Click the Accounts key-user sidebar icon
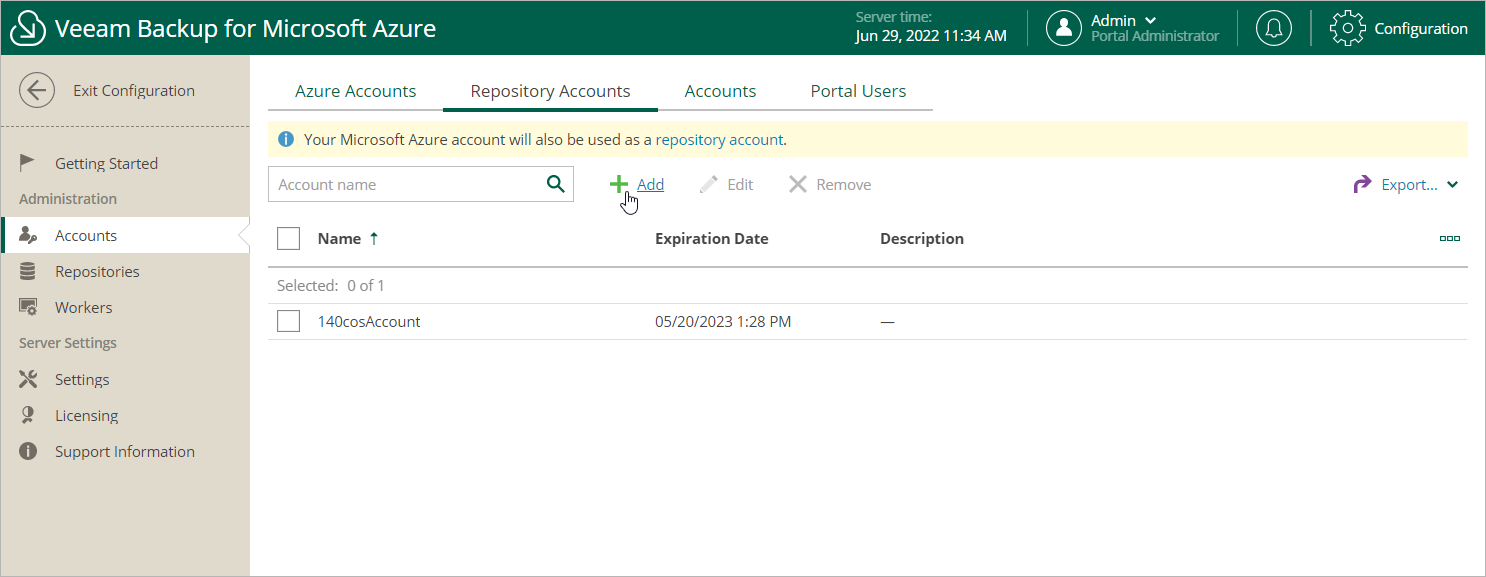The height and width of the screenshot is (577, 1486). (28, 236)
